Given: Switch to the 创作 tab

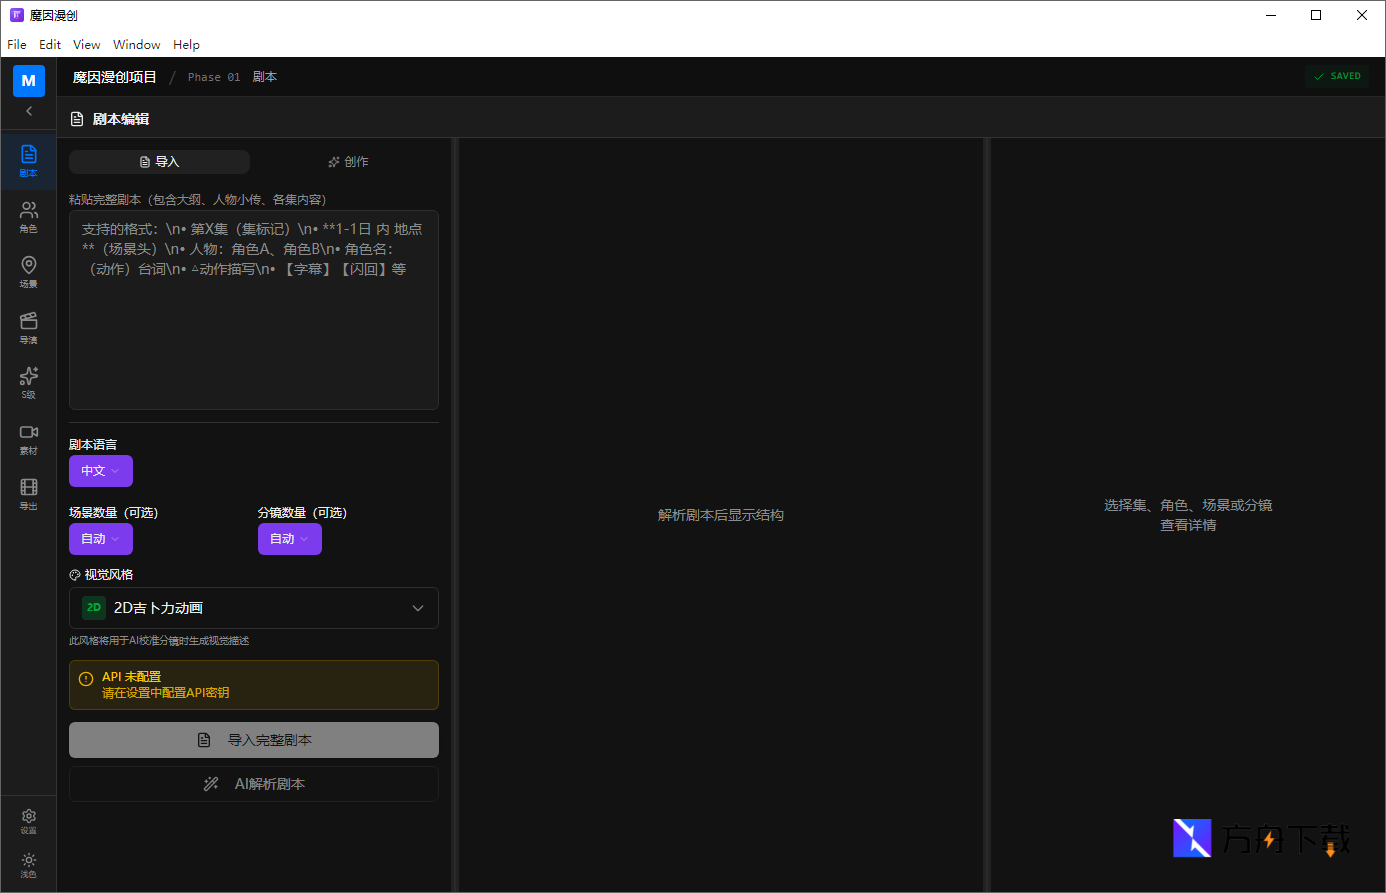Looking at the screenshot, I should click(348, 162).
